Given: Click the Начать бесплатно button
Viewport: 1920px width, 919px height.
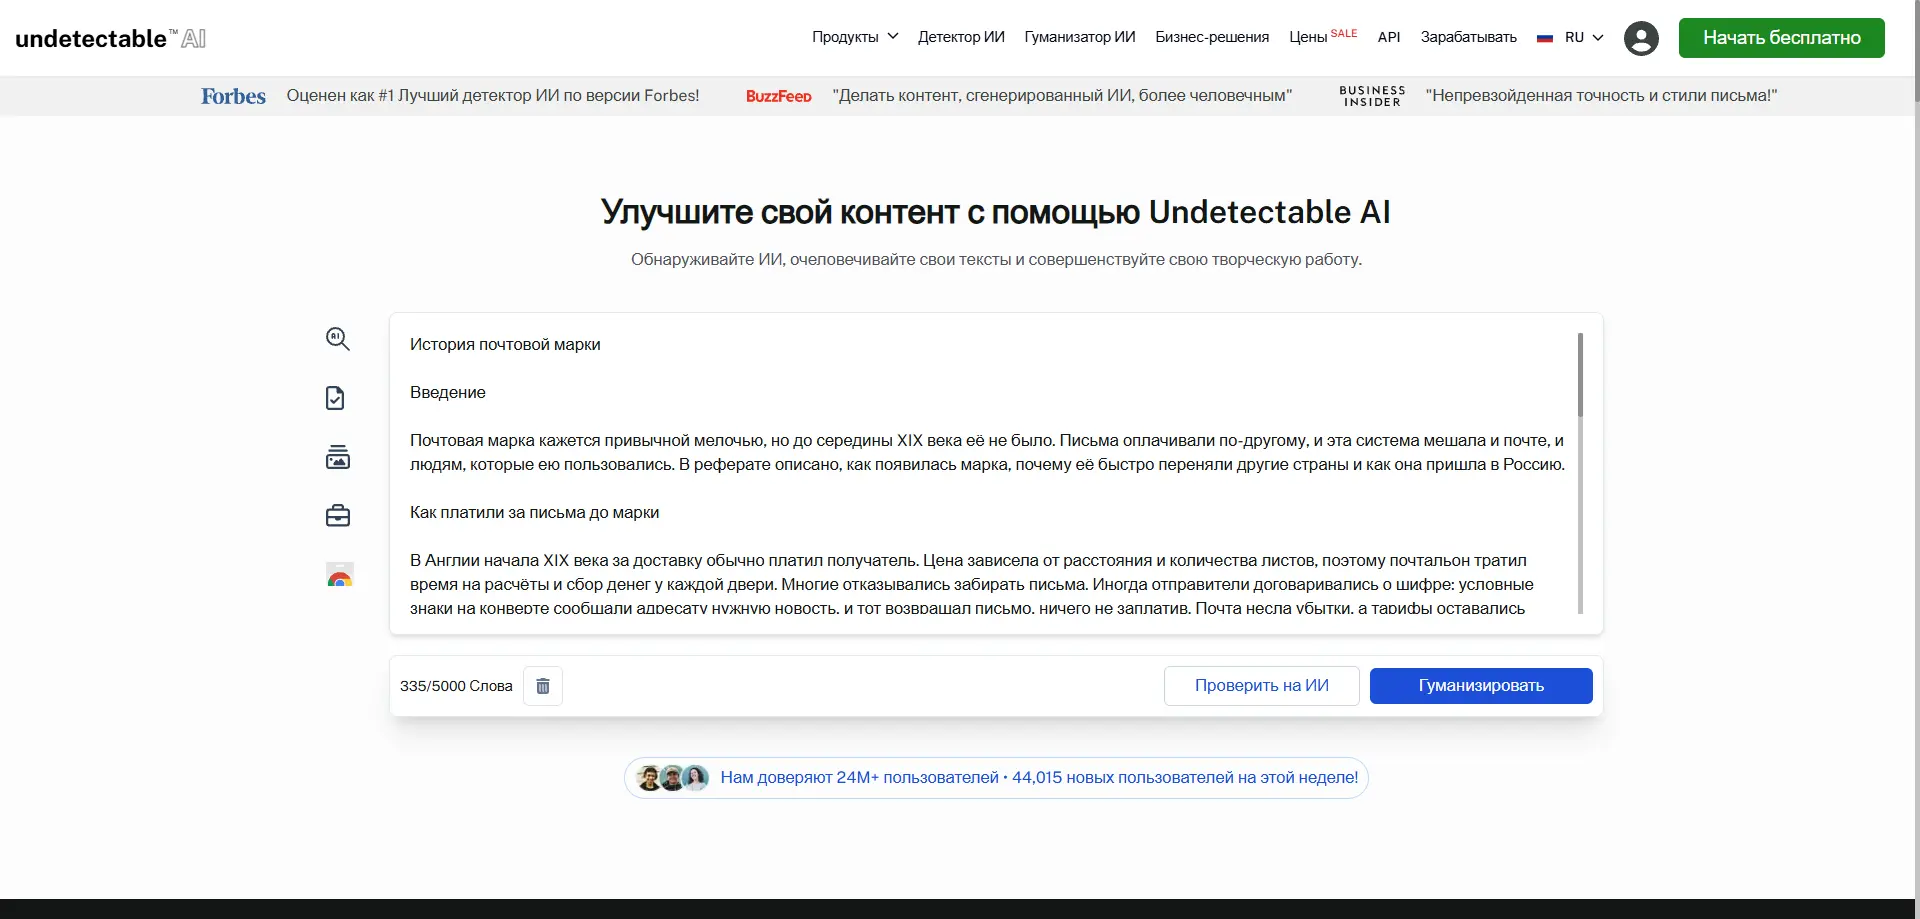Looking at the screenshot, I should click(x=1781, y=38).
